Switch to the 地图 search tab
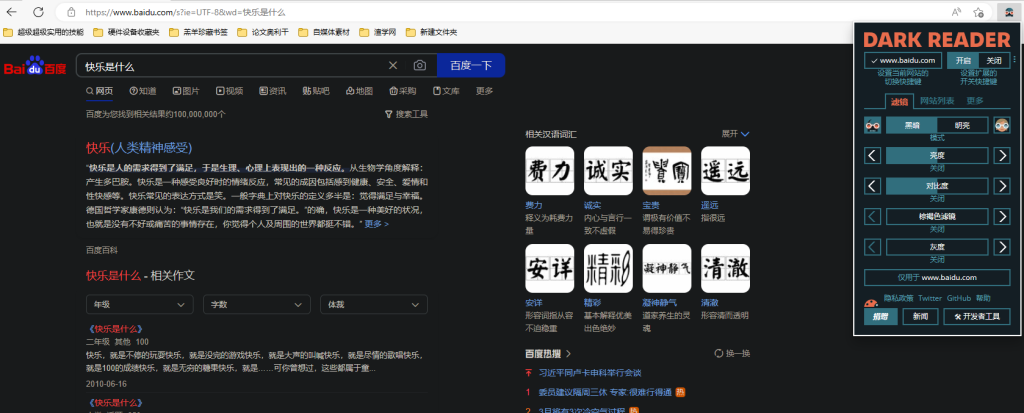The height and width of the screenshot is (413, 1024). click(x=359, y=91)
